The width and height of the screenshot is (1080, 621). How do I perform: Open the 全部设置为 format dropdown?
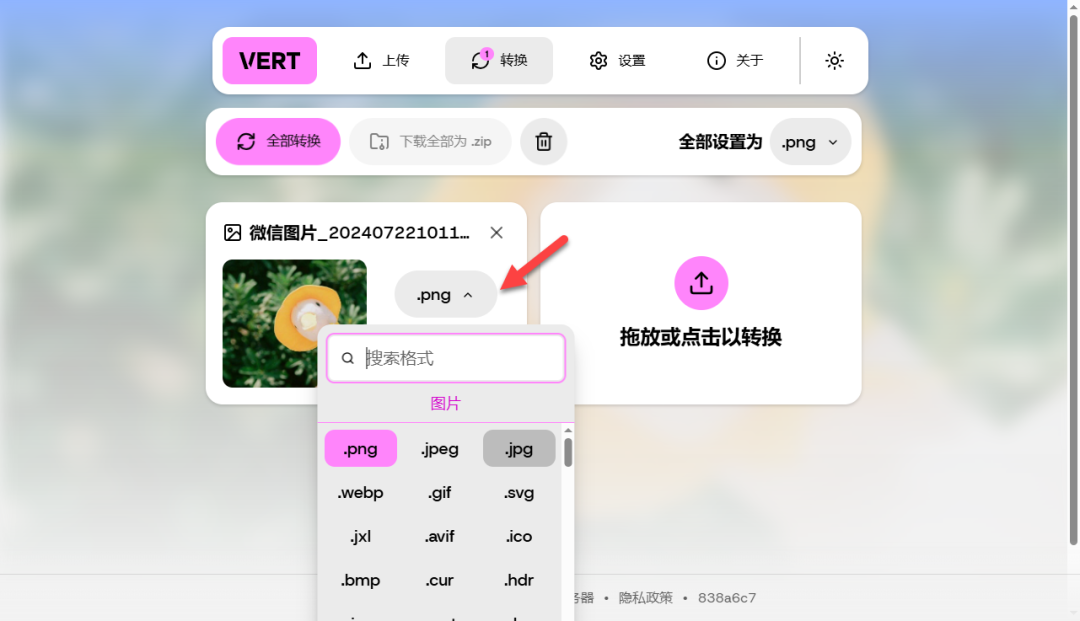point(810,141)
